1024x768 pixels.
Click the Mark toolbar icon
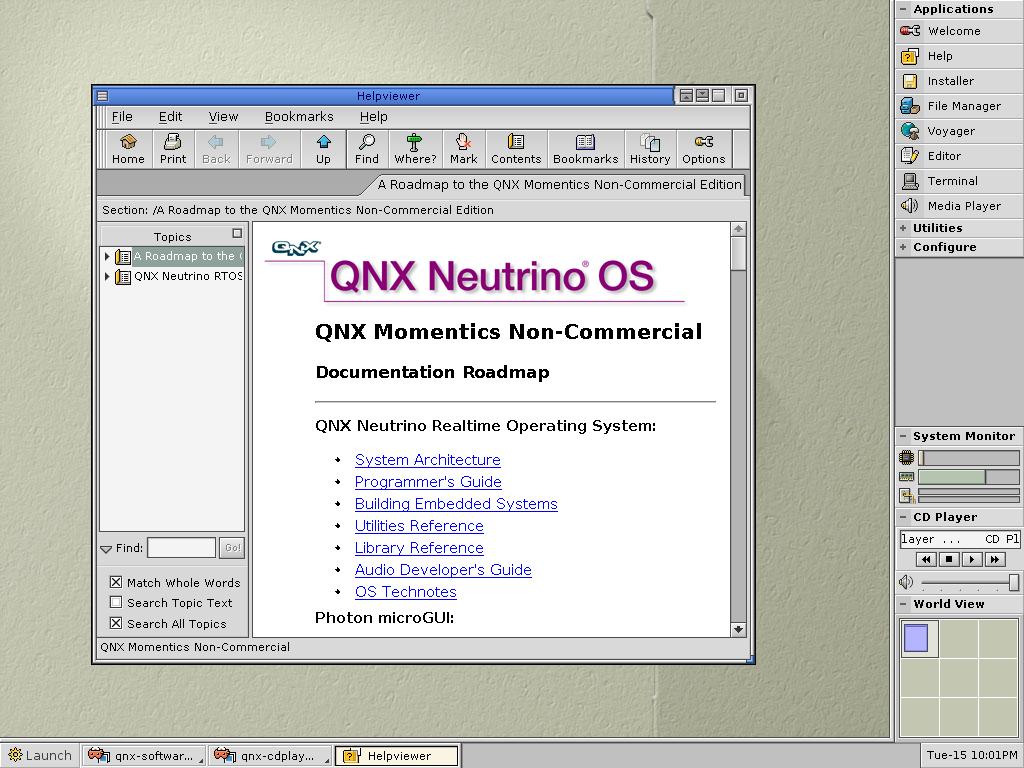point(463,148)
